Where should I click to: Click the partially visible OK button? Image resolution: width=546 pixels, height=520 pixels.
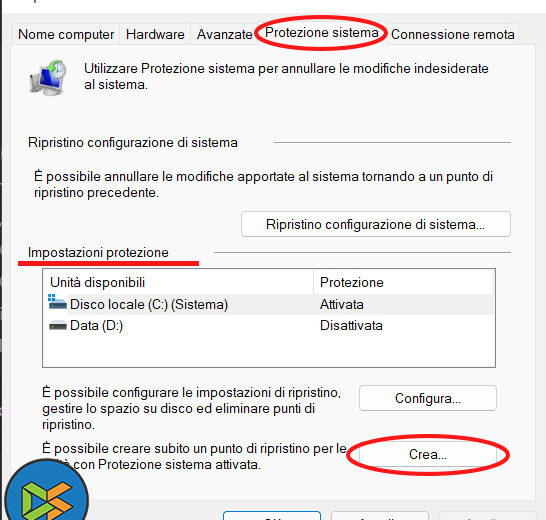click(272, 516)
